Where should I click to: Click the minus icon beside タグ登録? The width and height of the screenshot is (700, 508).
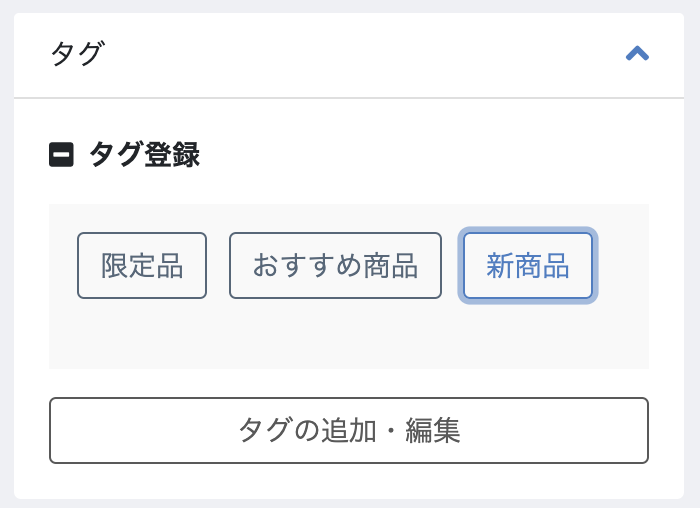(61, 155)
